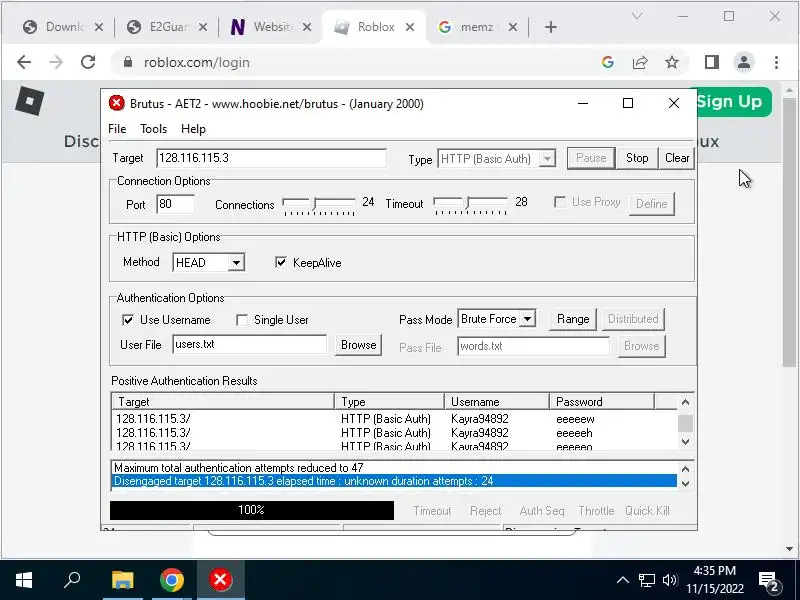The height and width of the screenshot is (600, 800).
Task: Close the Download tab
Action: [x=99, y=27]
